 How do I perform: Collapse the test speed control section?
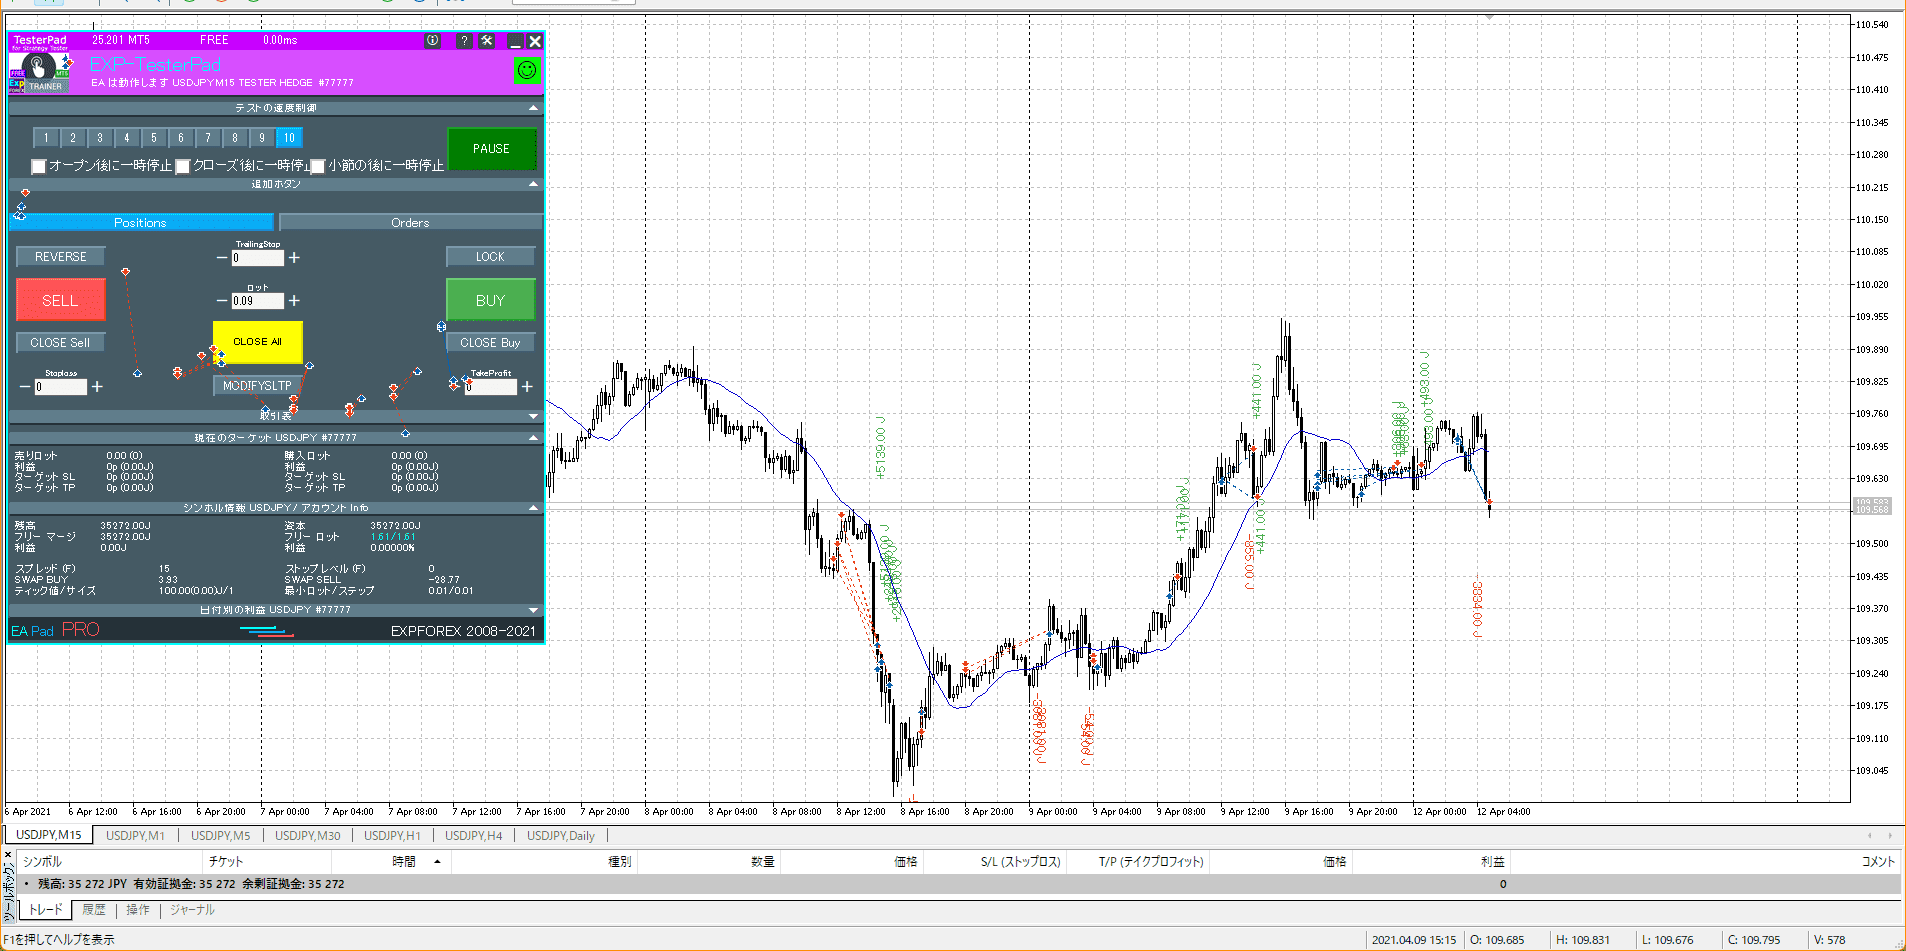[533, 108]
